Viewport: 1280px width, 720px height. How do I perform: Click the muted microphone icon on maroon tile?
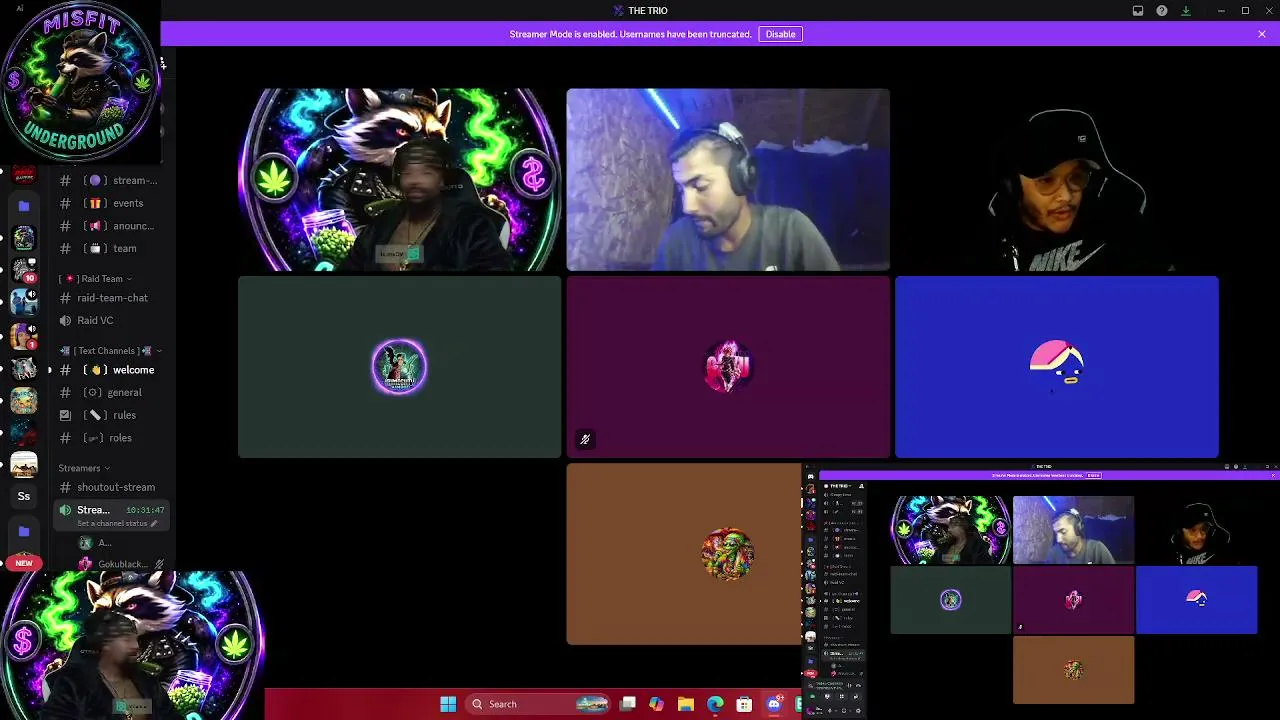[x=585, y=439]
